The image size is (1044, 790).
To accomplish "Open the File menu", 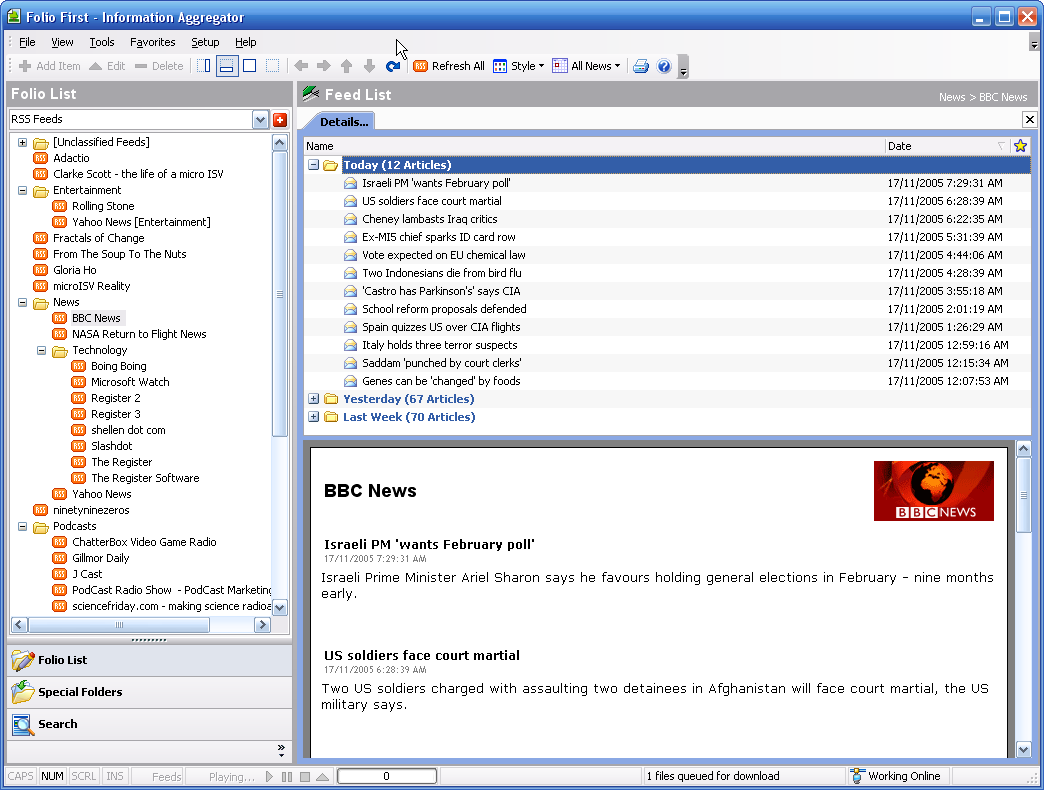I will 27,42.
